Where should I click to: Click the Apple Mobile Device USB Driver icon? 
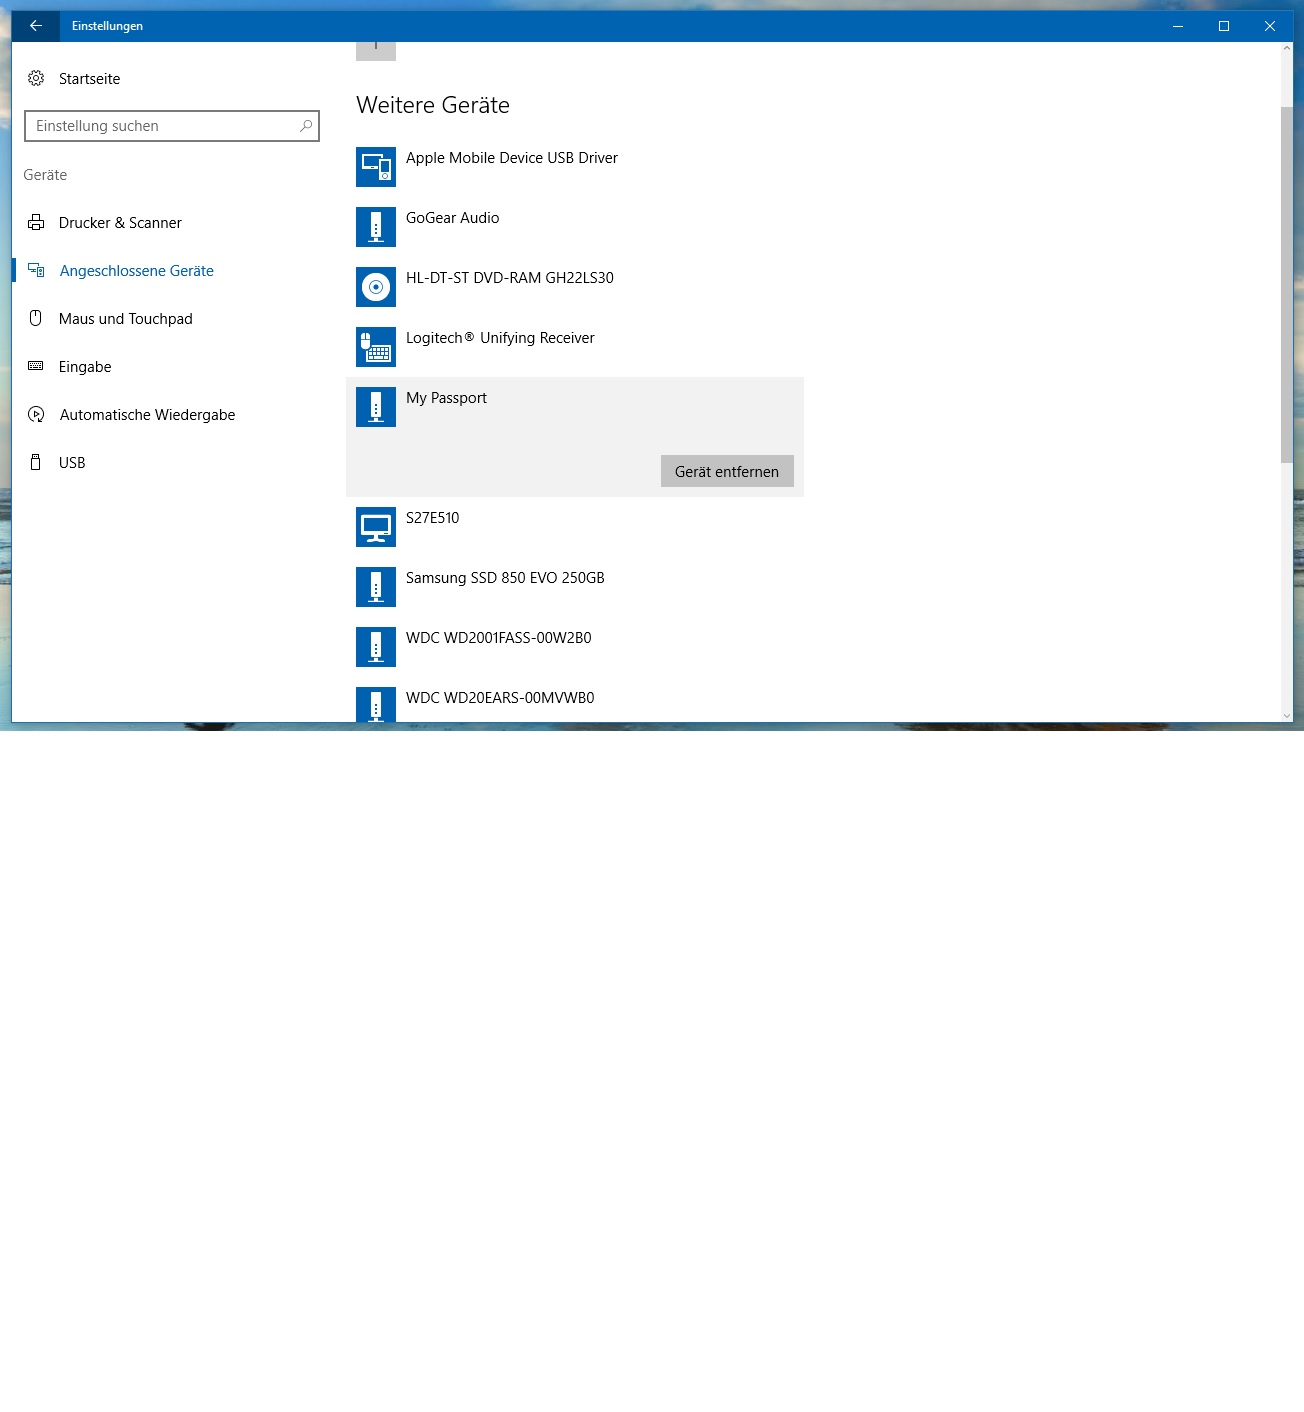[x=376, y=167]
